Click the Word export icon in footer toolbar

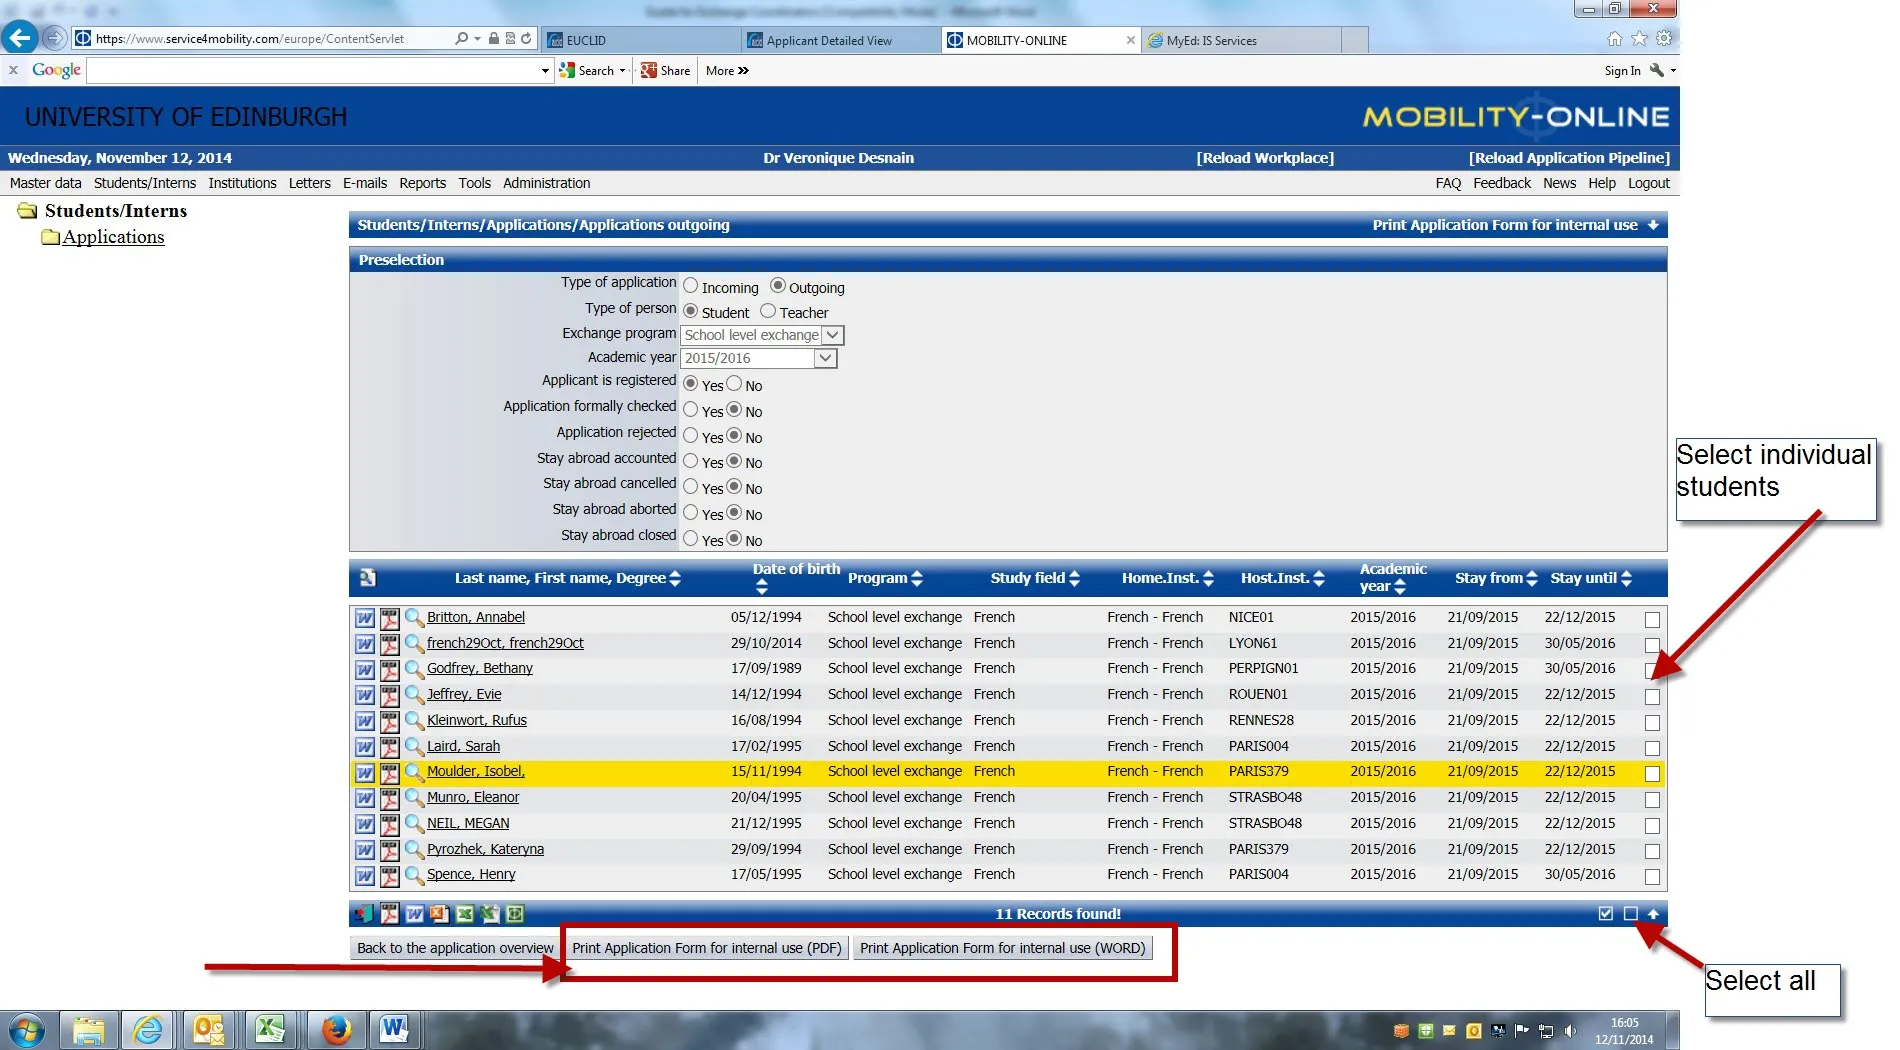pos(414,914)
